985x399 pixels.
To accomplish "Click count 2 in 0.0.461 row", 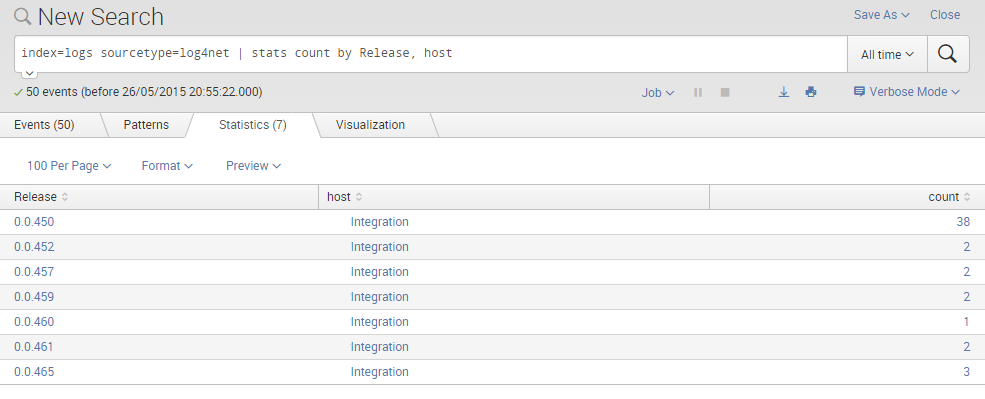I will tap(967, 347).
